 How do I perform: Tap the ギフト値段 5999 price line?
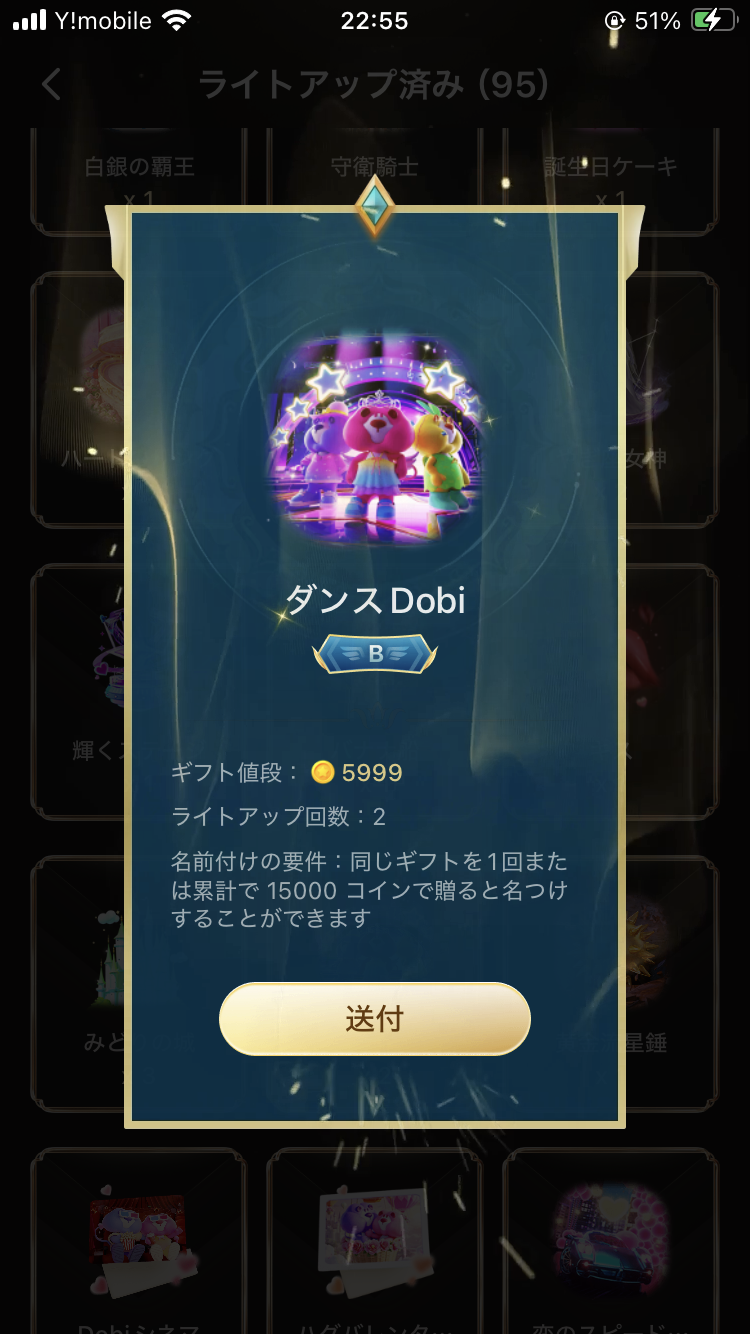point(287,772)
